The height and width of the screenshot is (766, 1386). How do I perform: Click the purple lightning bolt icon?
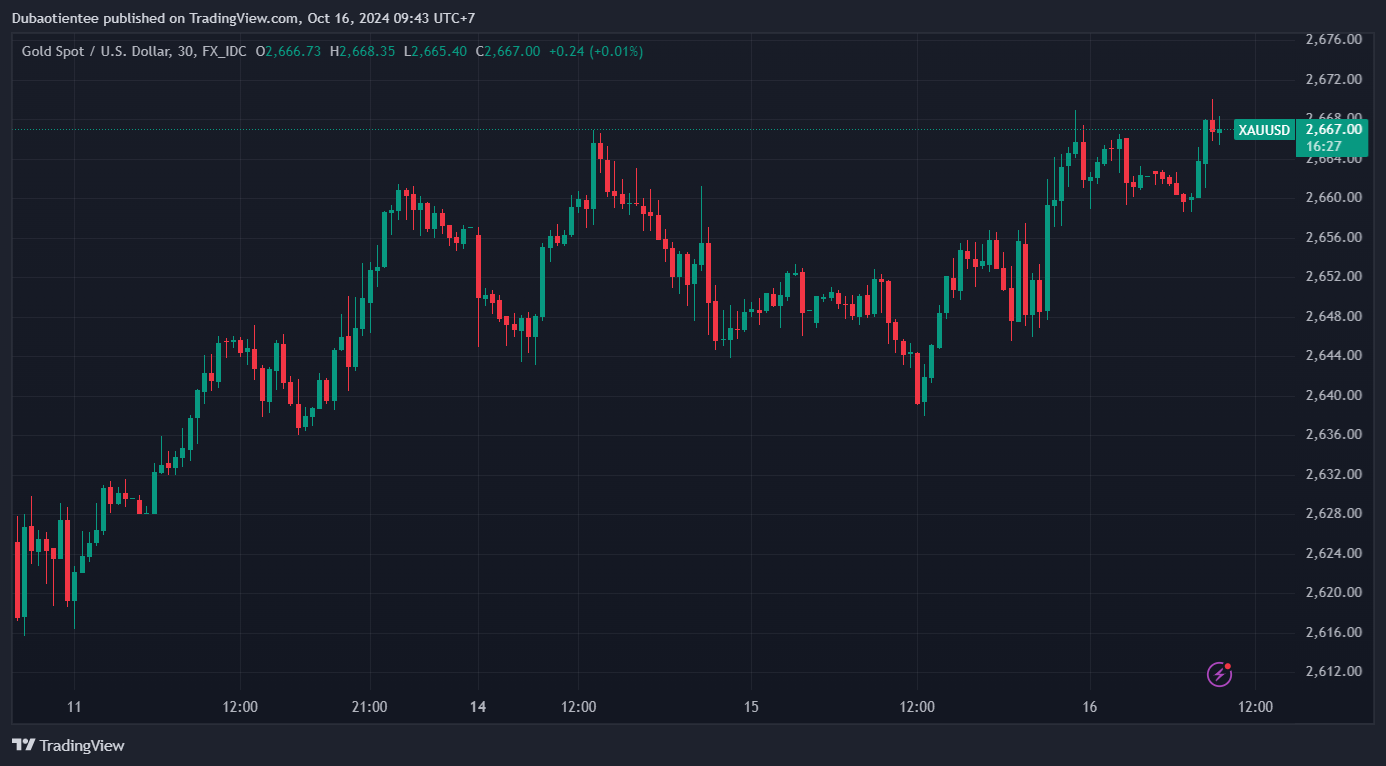(1220, 673)
